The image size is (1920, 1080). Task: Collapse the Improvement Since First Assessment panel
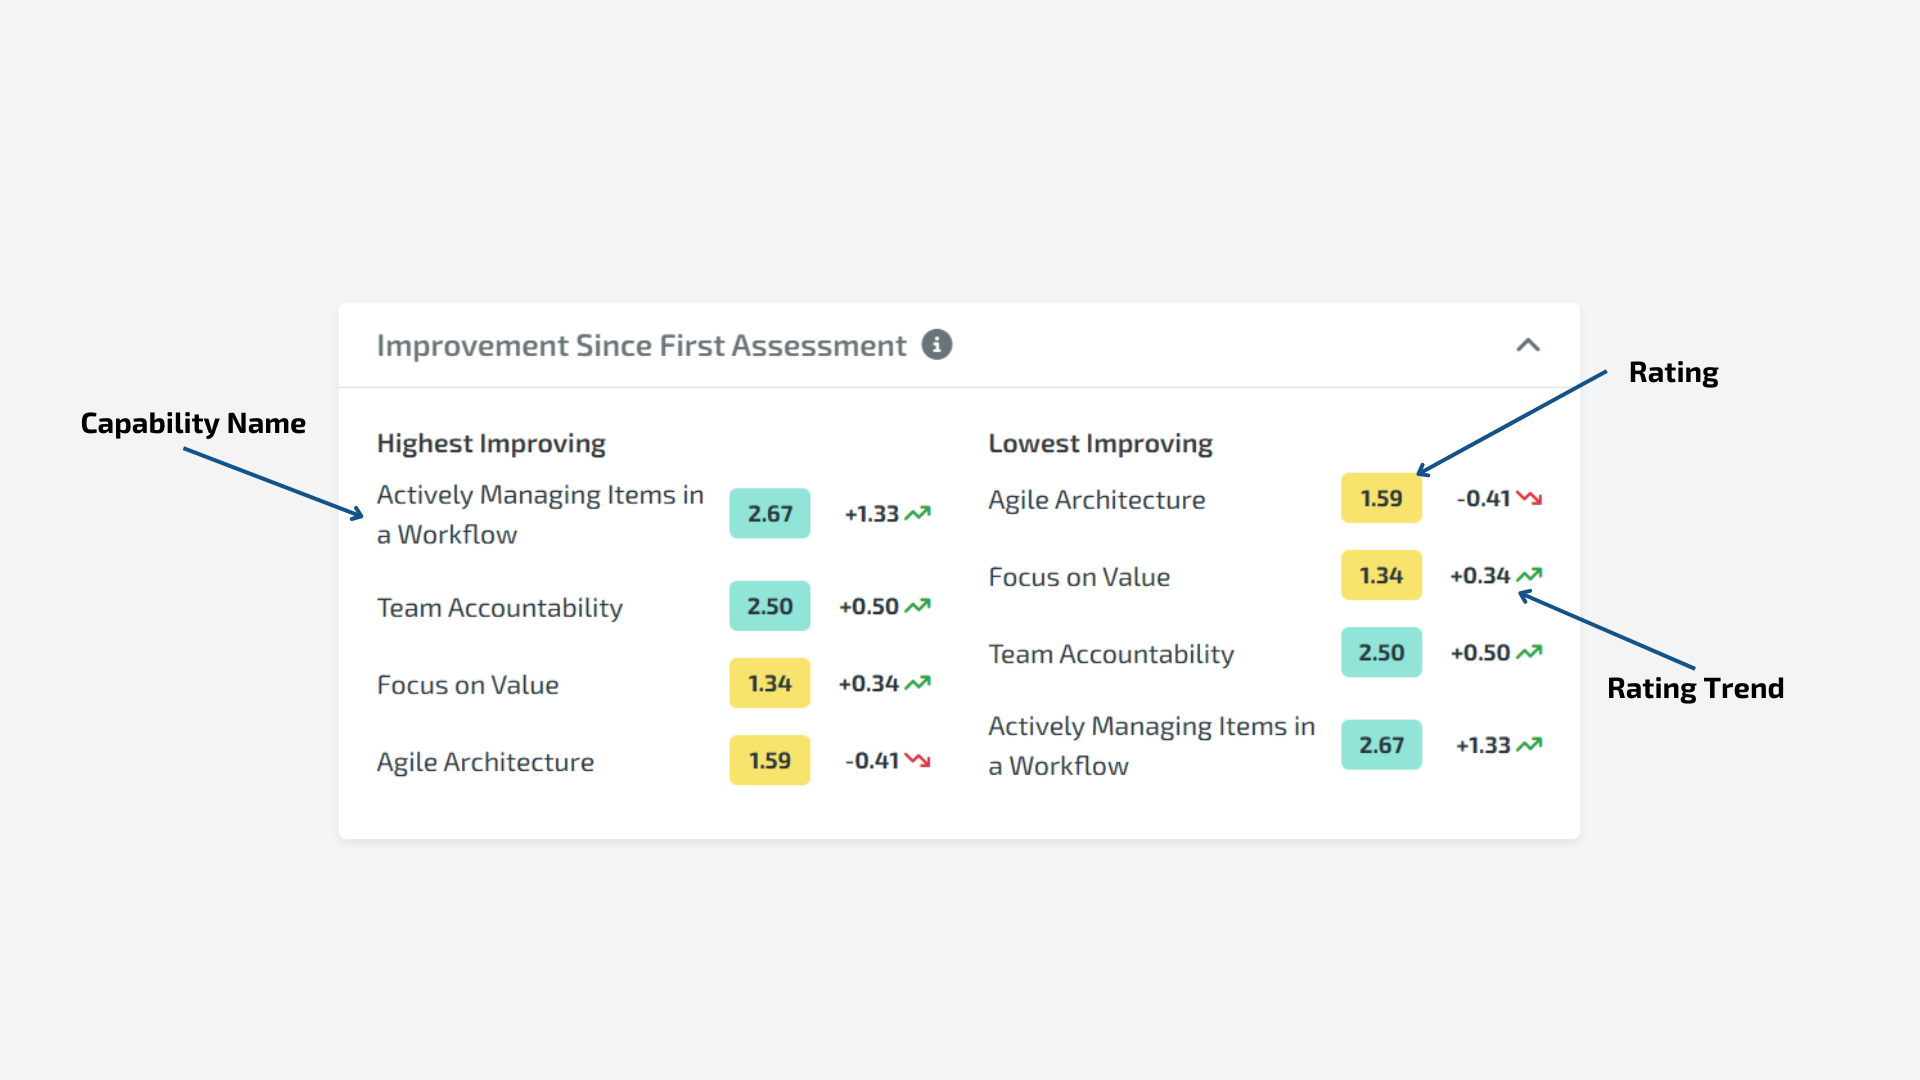point(1527,345)
